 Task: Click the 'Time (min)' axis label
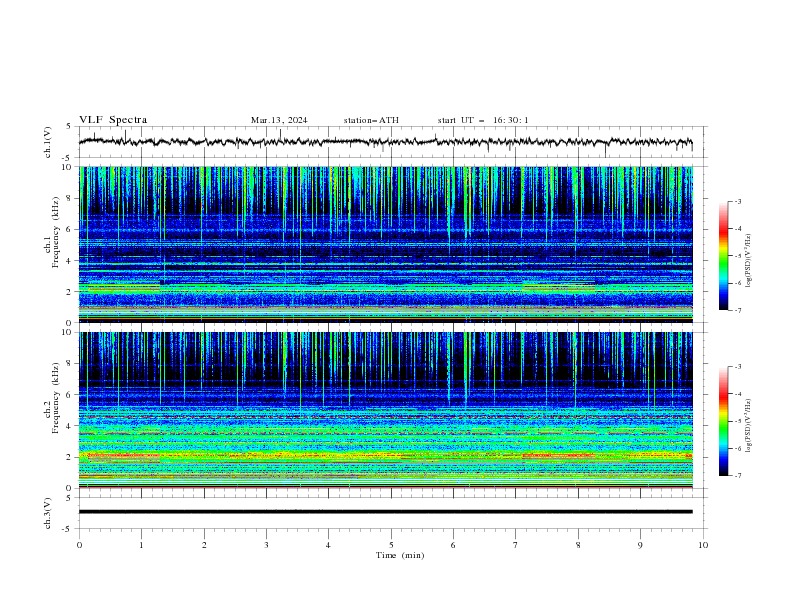(x=400, y=555)
